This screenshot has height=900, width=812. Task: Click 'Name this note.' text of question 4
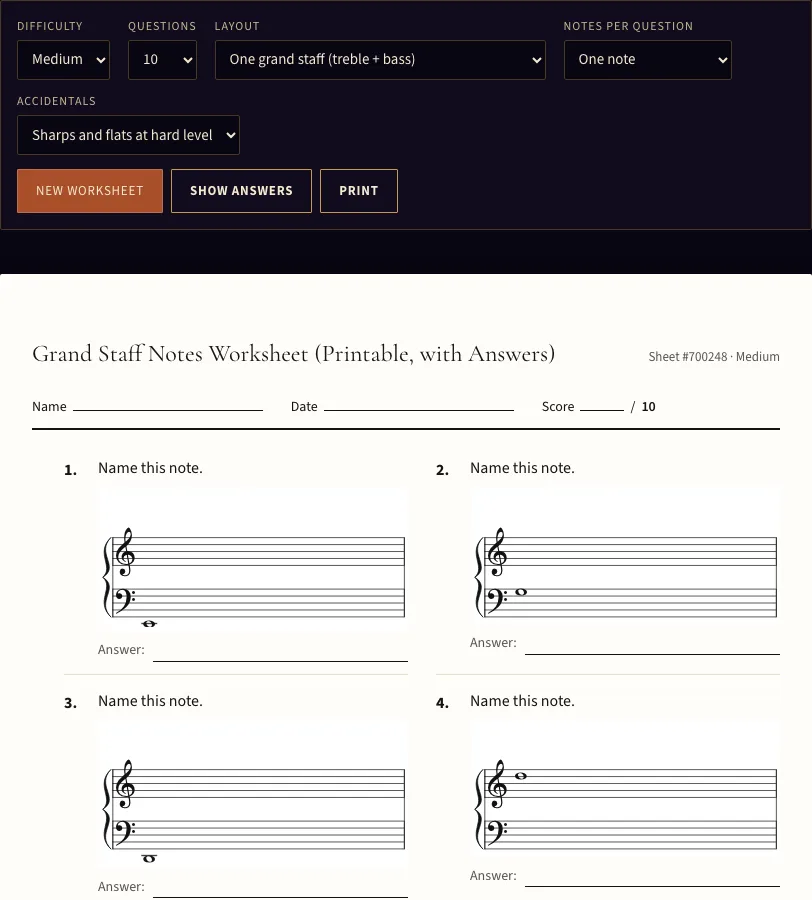pyautogui.click(x=522, y=701)
